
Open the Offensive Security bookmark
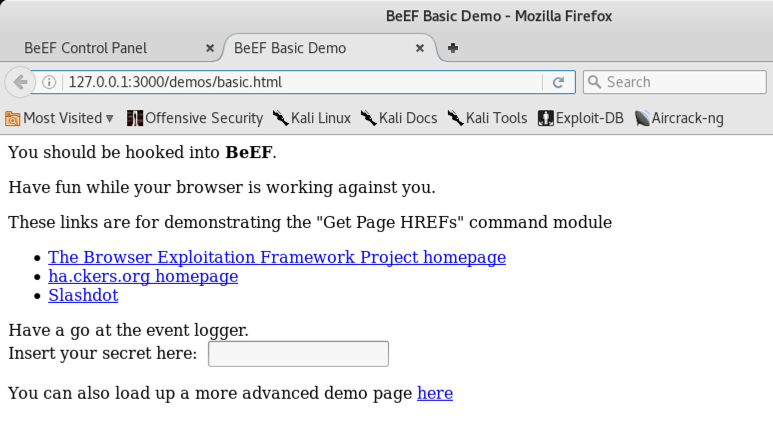[x=195, y=118]
